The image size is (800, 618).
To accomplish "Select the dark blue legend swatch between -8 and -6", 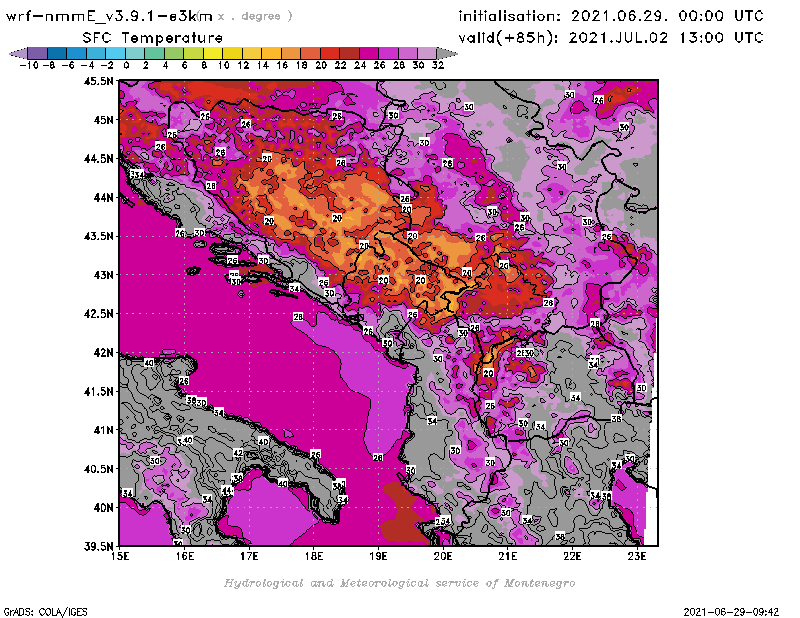I will 57,53.
